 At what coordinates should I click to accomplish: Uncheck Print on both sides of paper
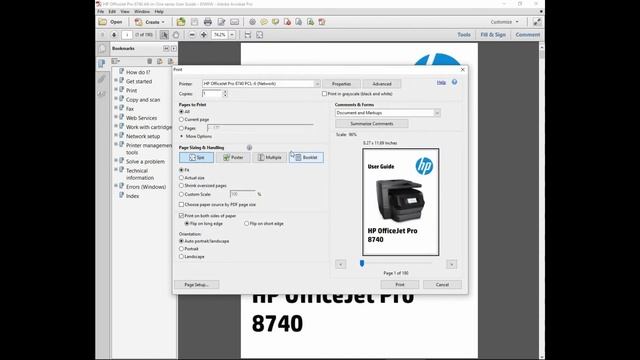pos(182,216)
